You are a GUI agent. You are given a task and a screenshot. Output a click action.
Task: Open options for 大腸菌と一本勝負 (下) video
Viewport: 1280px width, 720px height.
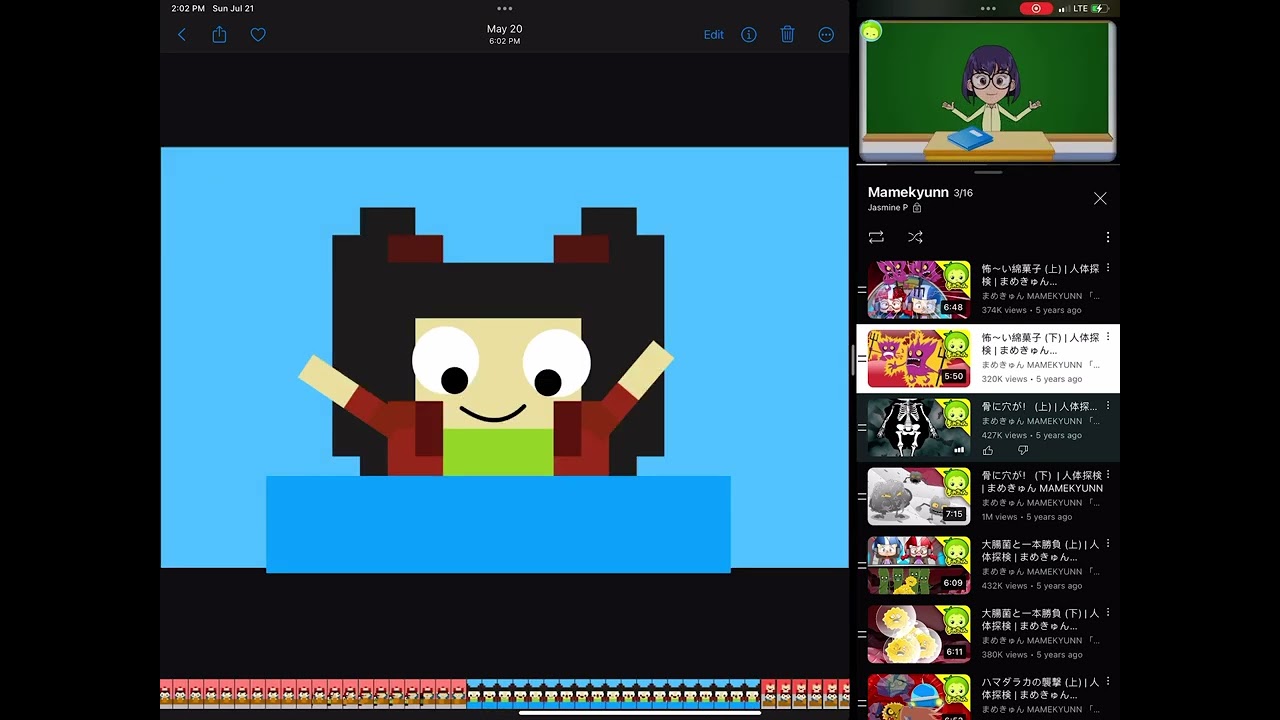1107,613
